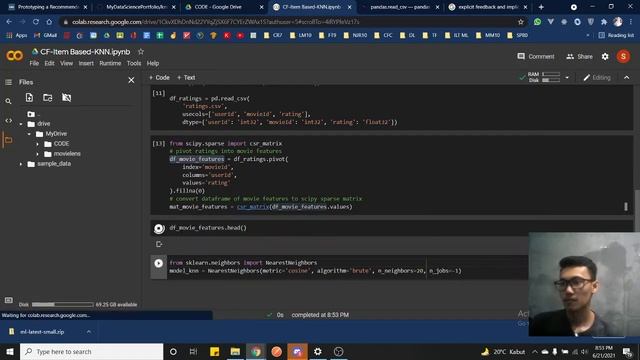This screenshot has height=360, width=640.
Task: Click the Disk usage bar
Action: (62, 304)
